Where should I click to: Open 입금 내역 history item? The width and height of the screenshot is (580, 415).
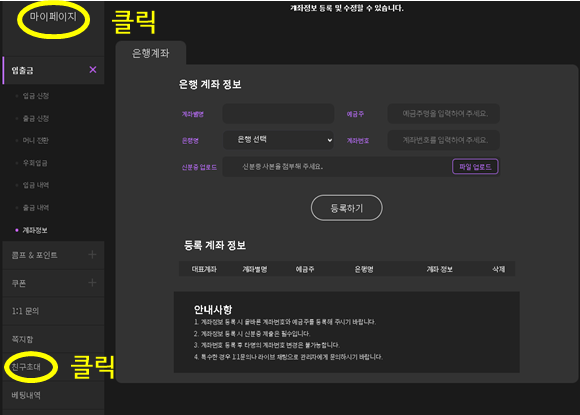36,185
